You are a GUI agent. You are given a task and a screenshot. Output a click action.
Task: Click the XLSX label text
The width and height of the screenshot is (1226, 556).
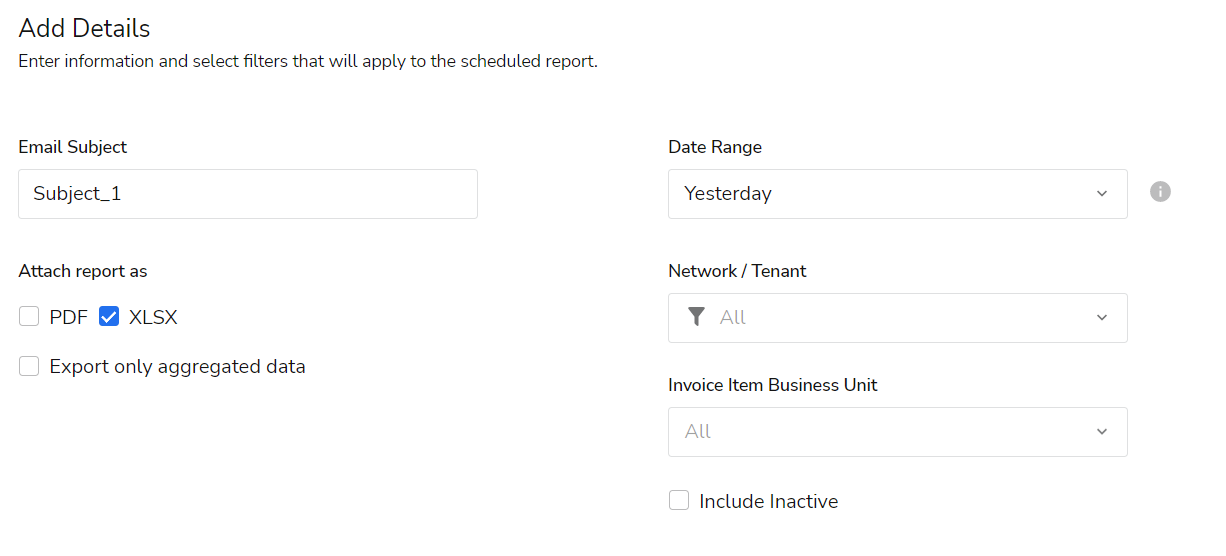153,318
